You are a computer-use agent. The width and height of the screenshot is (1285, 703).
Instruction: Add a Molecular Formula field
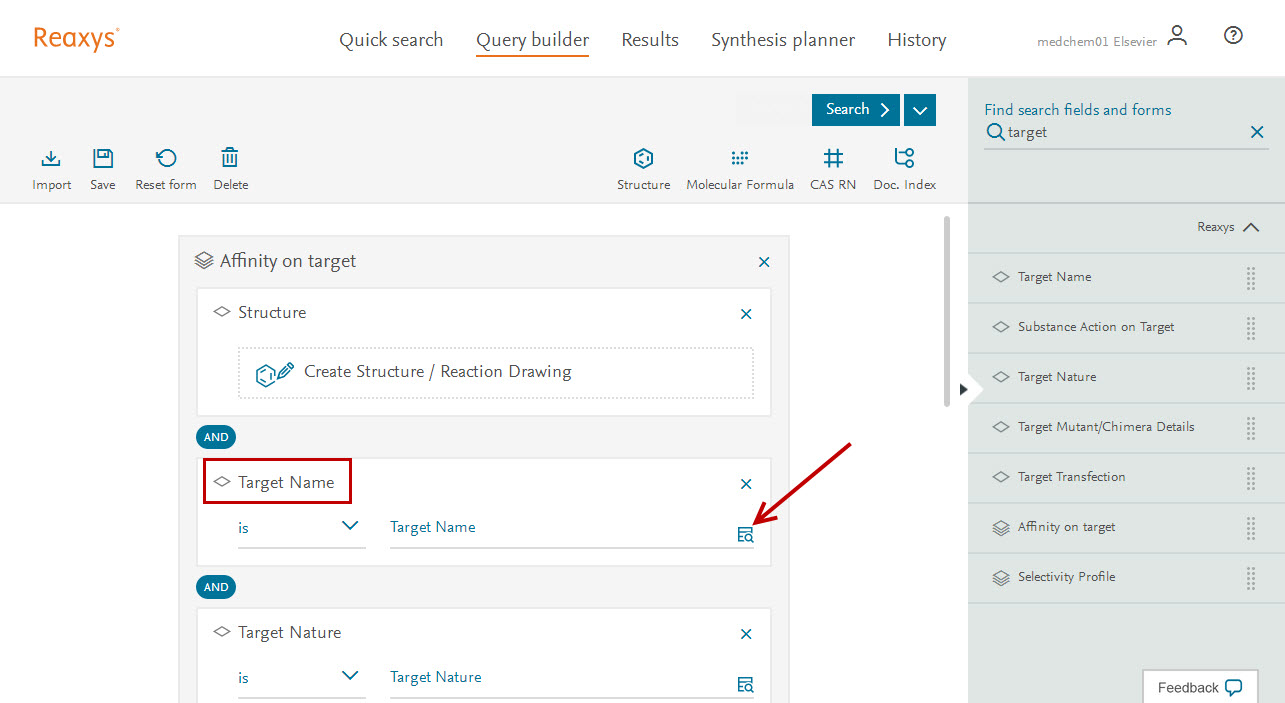(739, 159)
